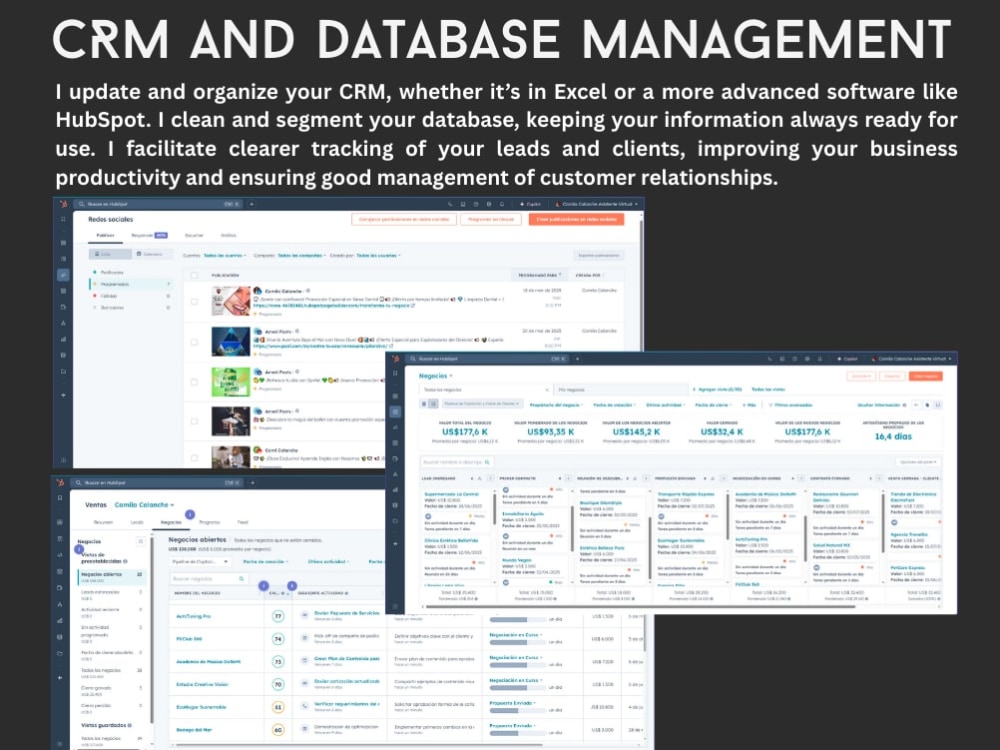Image resolution: width=1000 pixels, height=750 pixels.
Task: Open dental promotion post thumbnail
Action: click(230, 301)
